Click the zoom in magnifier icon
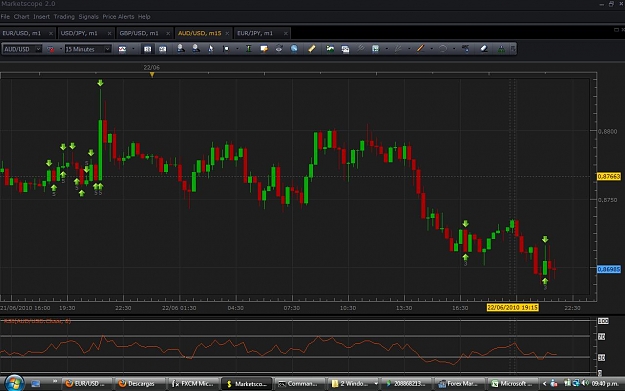The width and height of the screenshot is (625, 391). tap(181, 49)
